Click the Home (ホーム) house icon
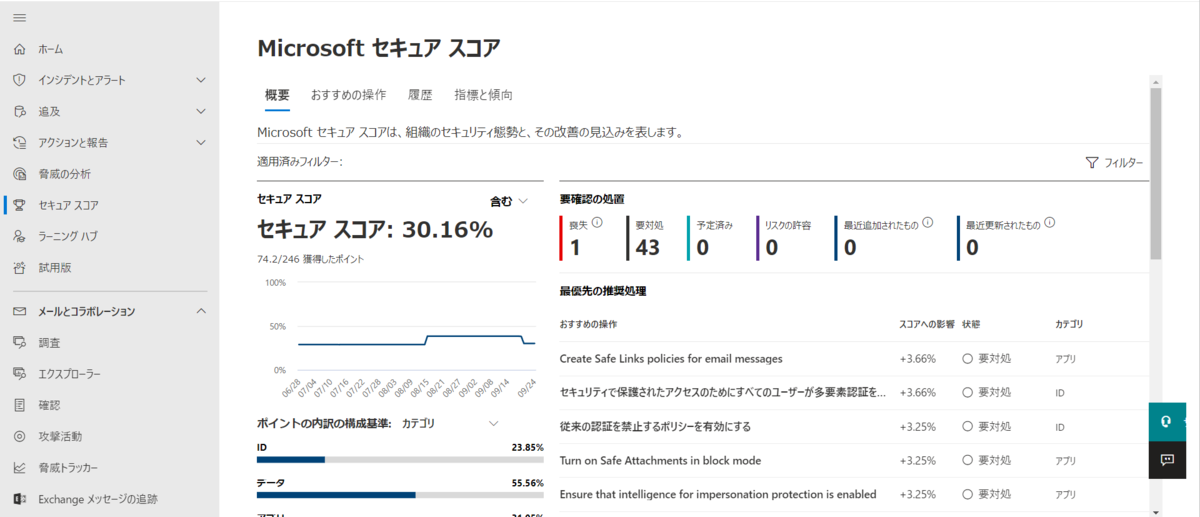The height and width of the screenshot is (517, 1200). [x=20, y=49]
